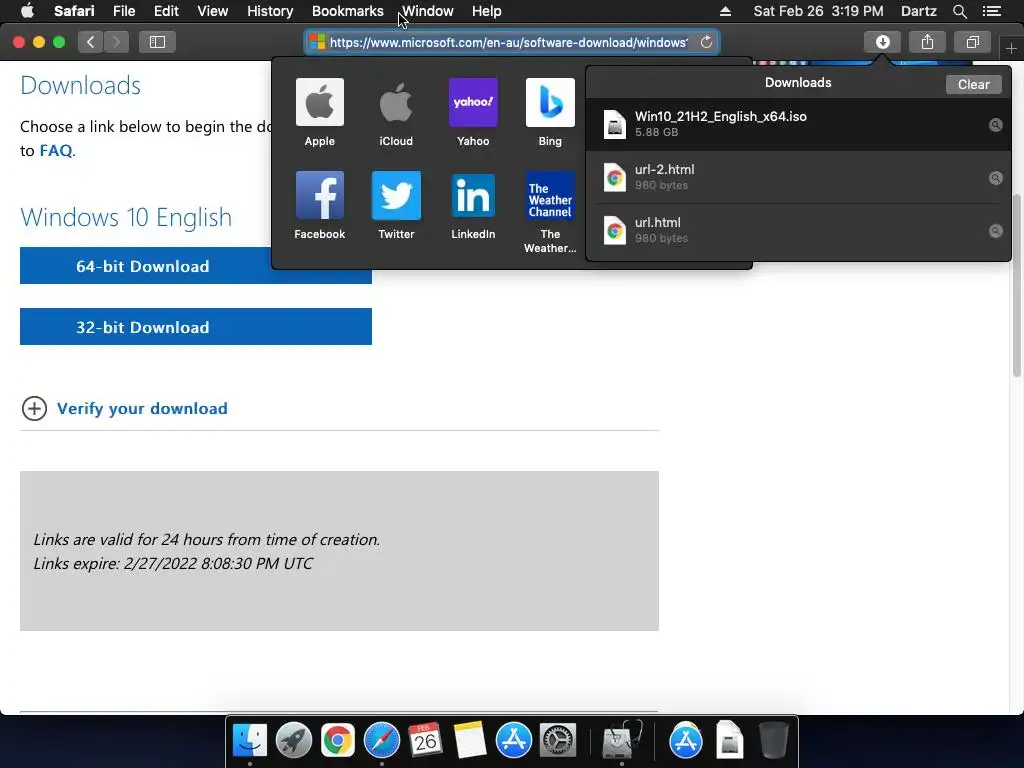Click the Safari Downloads toolbar button
This screenshot has width=1024, height=768.
tap(882, 42)
